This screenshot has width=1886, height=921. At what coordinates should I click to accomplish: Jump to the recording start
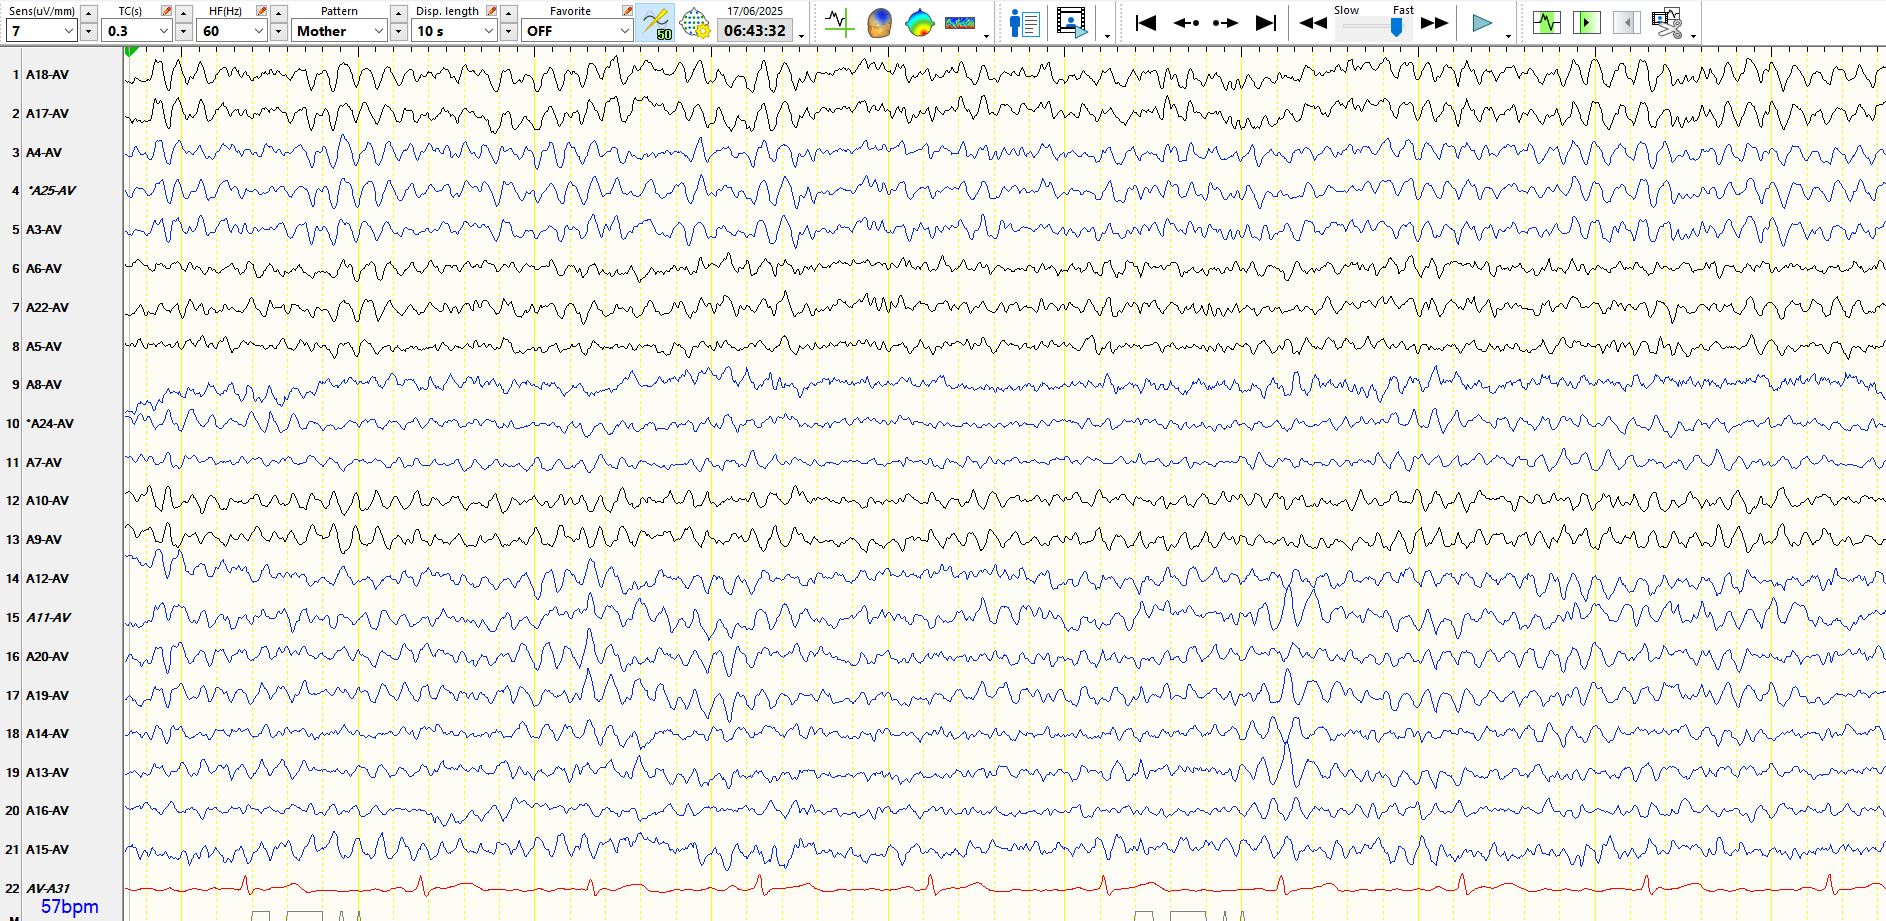[1146, 22]
